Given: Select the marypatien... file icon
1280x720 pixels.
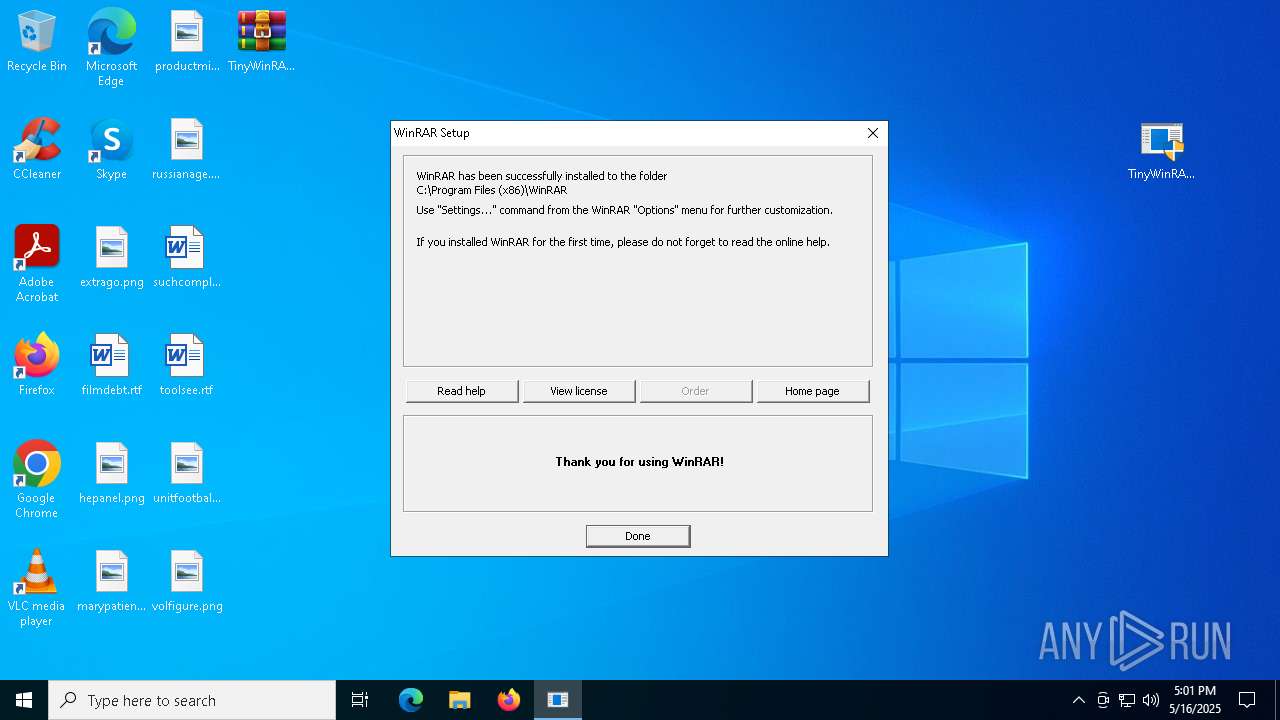Looking at the screenshot, I should (x=111, y=582).
